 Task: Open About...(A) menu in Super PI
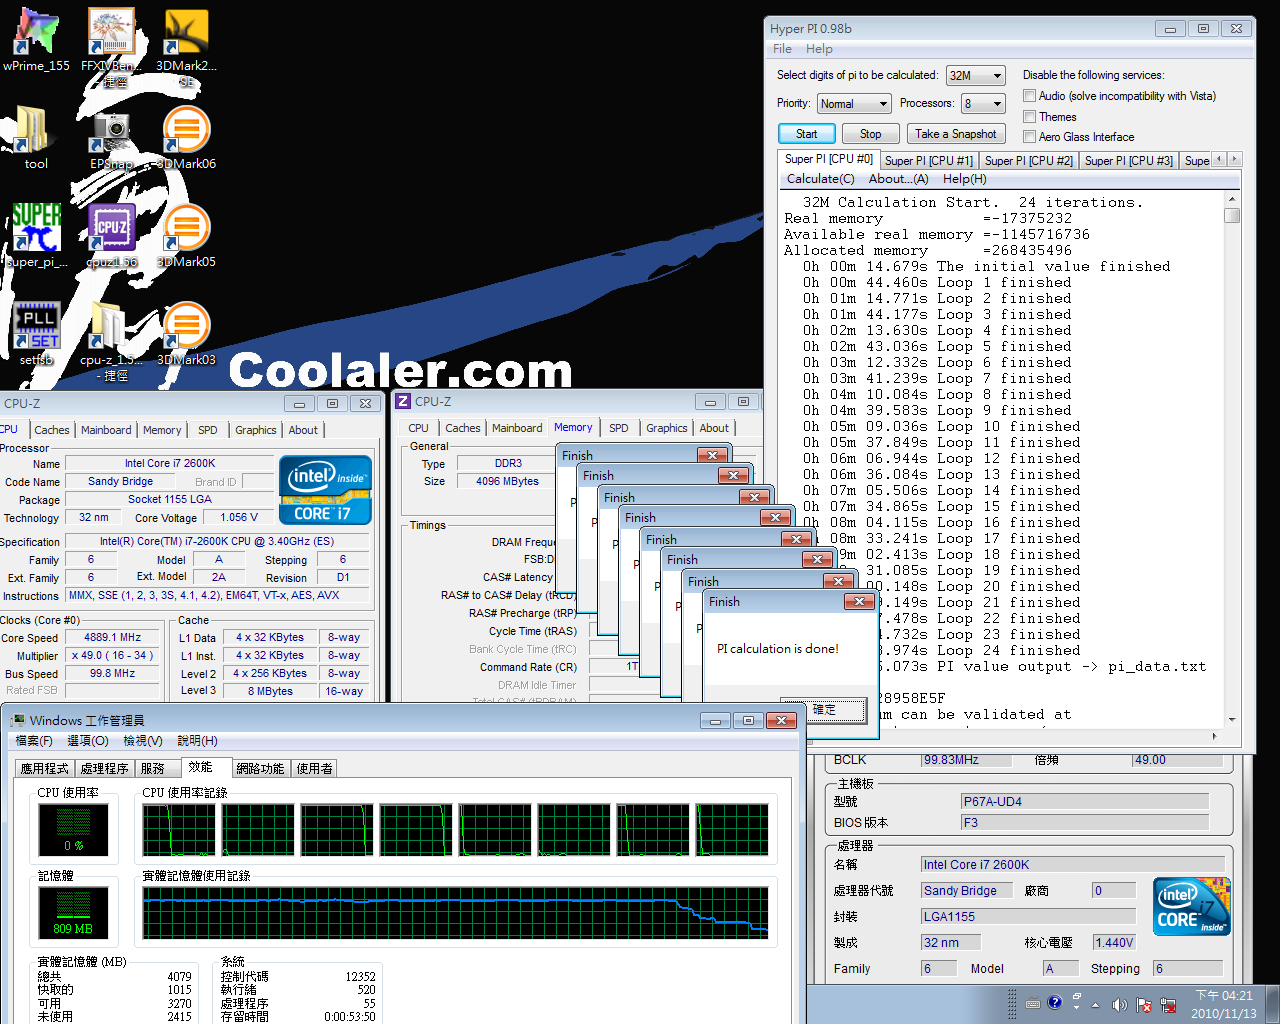(898, 179)
